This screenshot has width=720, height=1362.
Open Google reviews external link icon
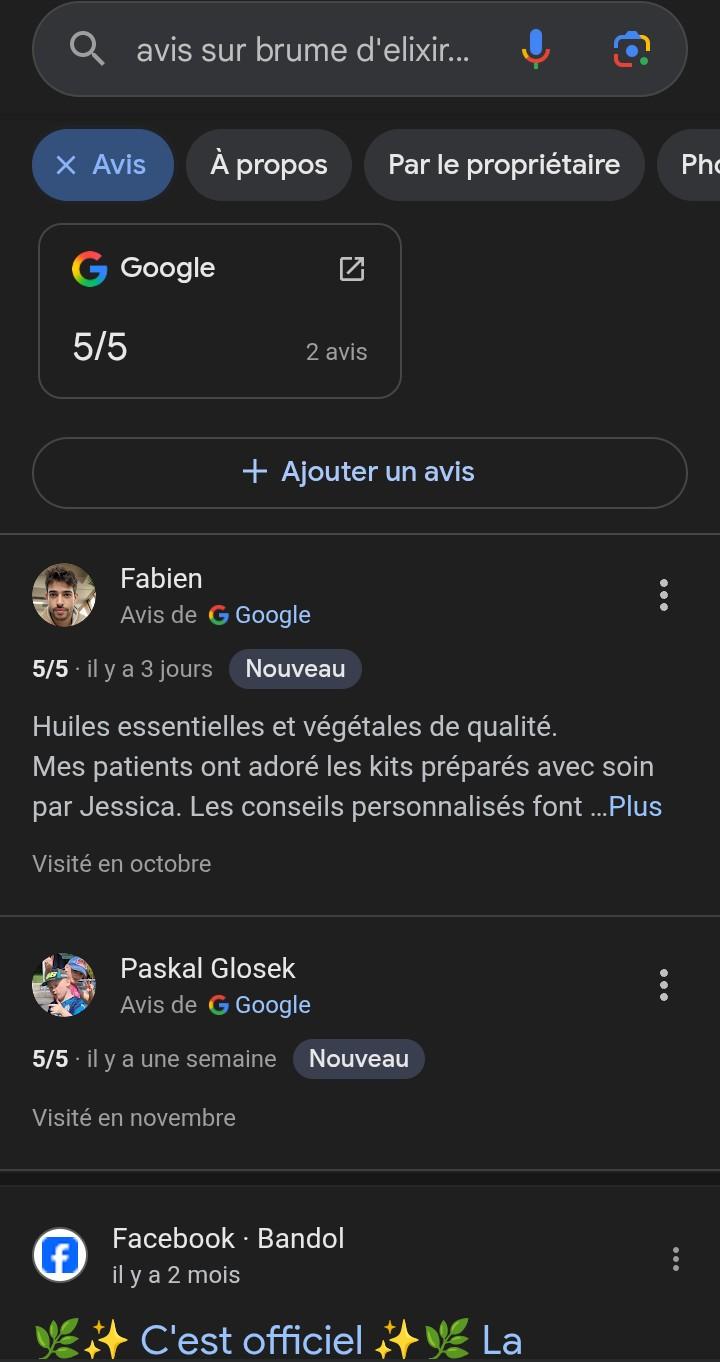click(352, 268)
